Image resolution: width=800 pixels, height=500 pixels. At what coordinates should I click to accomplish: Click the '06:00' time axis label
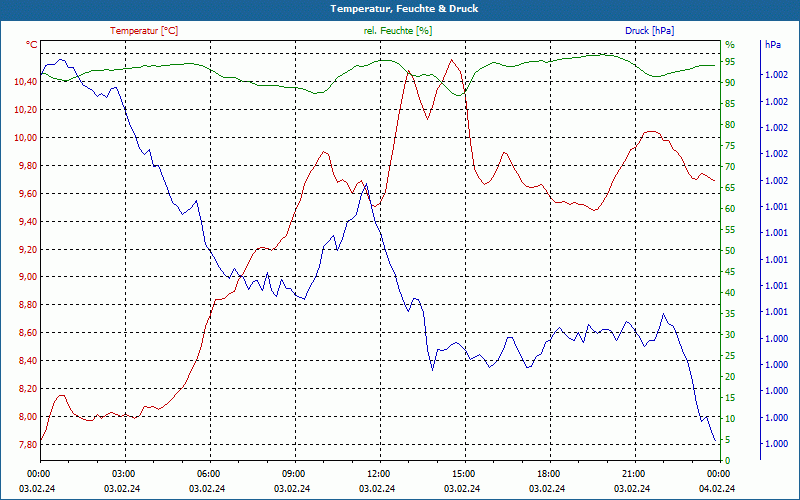click(x=209, y=473)
